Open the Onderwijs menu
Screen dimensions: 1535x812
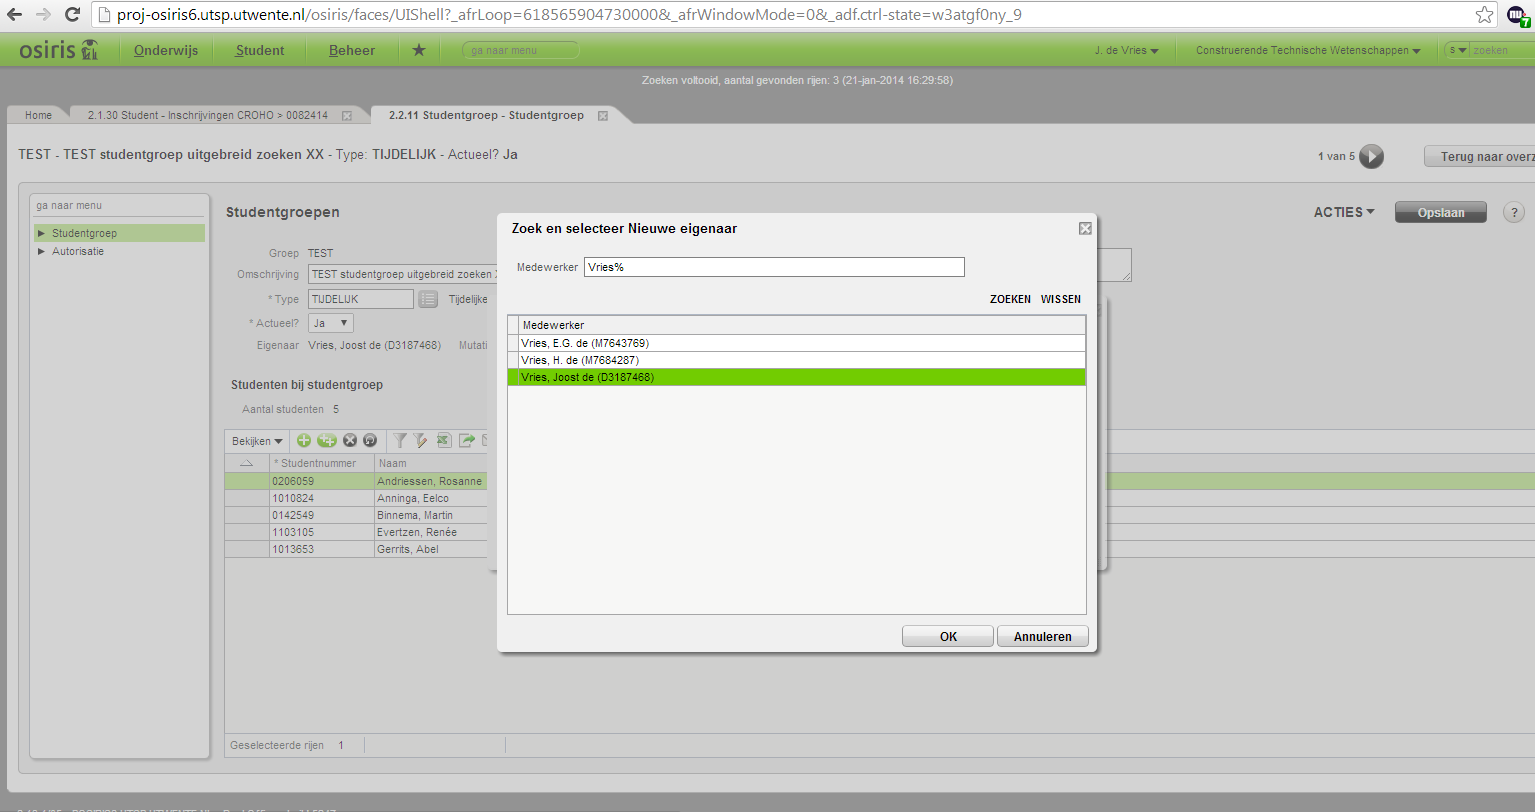[x=166, y=50]
